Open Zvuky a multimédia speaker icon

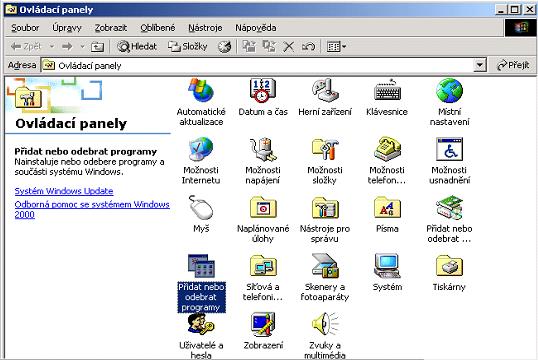[x=325, y=324]
